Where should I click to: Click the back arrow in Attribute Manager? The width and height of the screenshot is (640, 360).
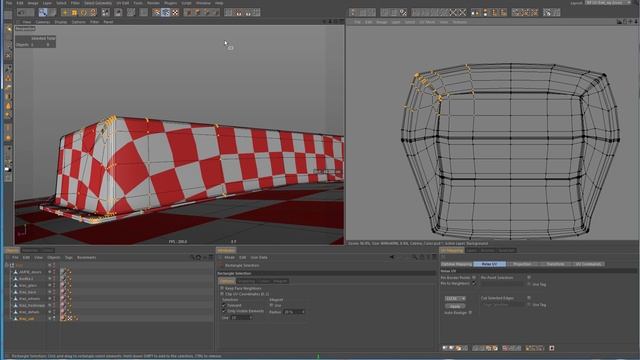(391, 257)
